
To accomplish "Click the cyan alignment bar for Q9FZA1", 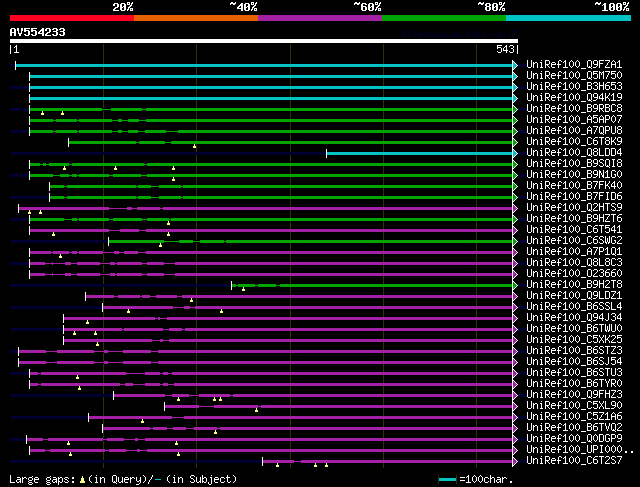I will pyautogui.click(x=264, y=65).
